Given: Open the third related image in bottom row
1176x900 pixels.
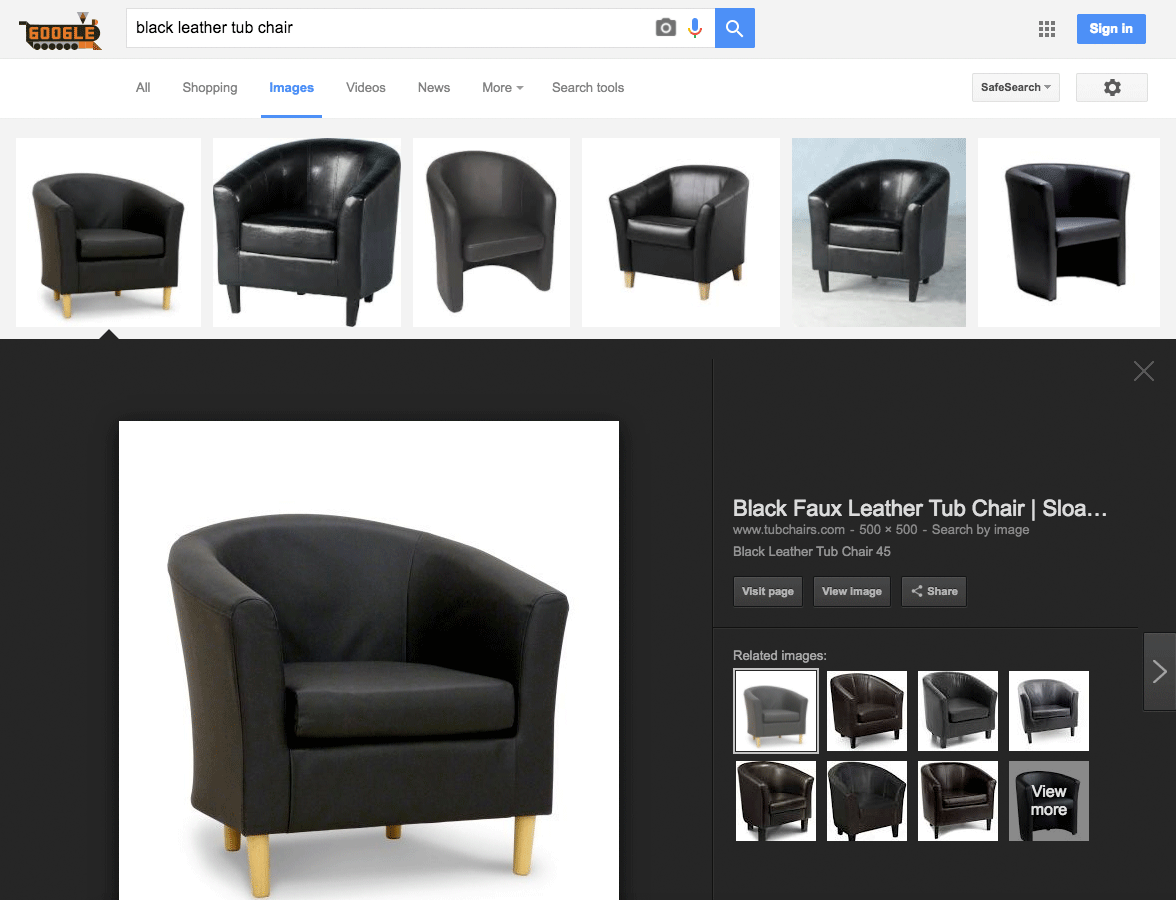Looking at the screenshot, I should tap(958, 801).
